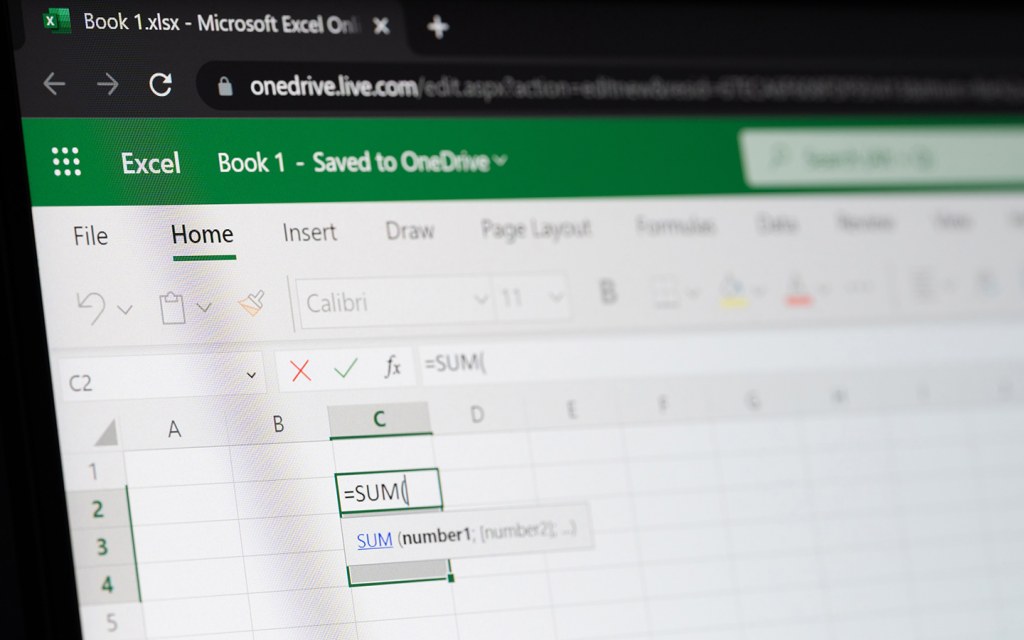The width and height of the screenshot is (1024, 640).
Task: Switch to the Insert tab
Action: point(310,232)
